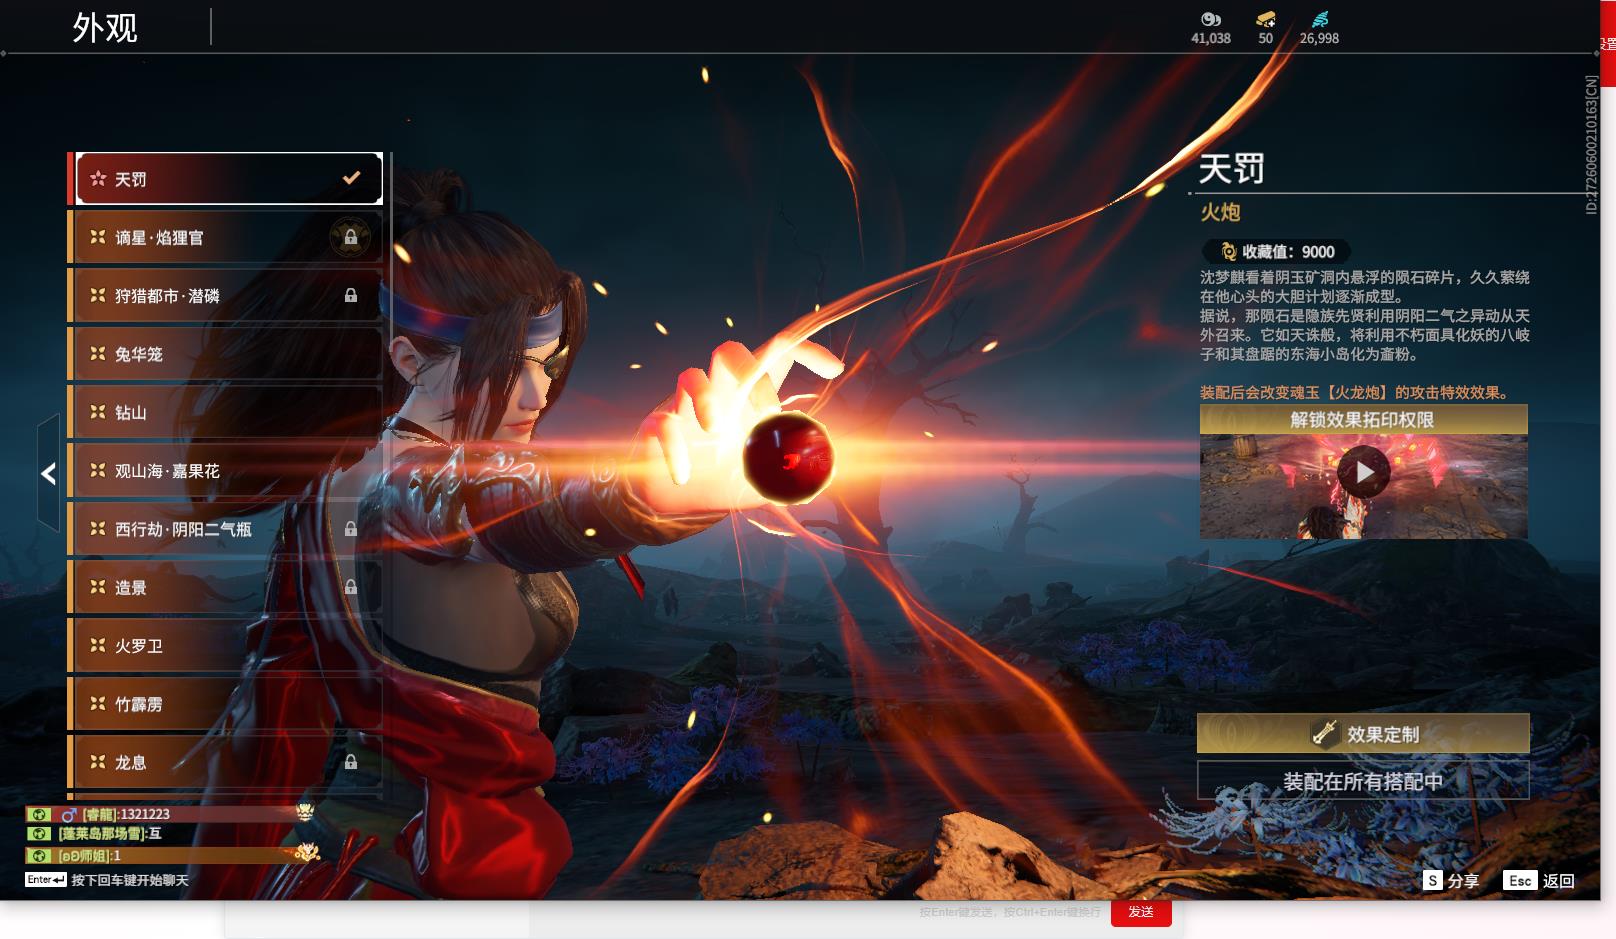Viewport: 1616px width, 939px height.
Task: Click 装配在所有搭配中 button
Action: (x=1363, y=781)
